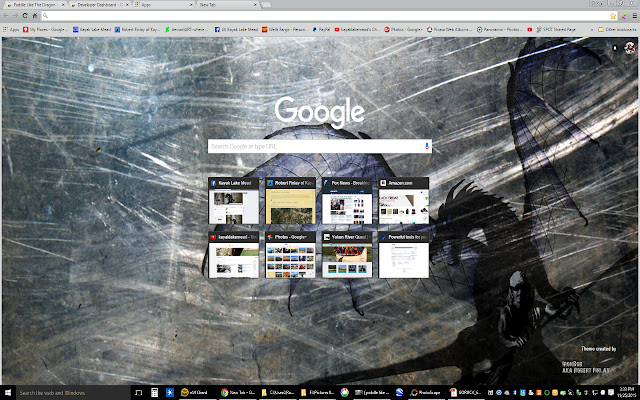Open the Apps bookmark shortcut

coord(11,29)
